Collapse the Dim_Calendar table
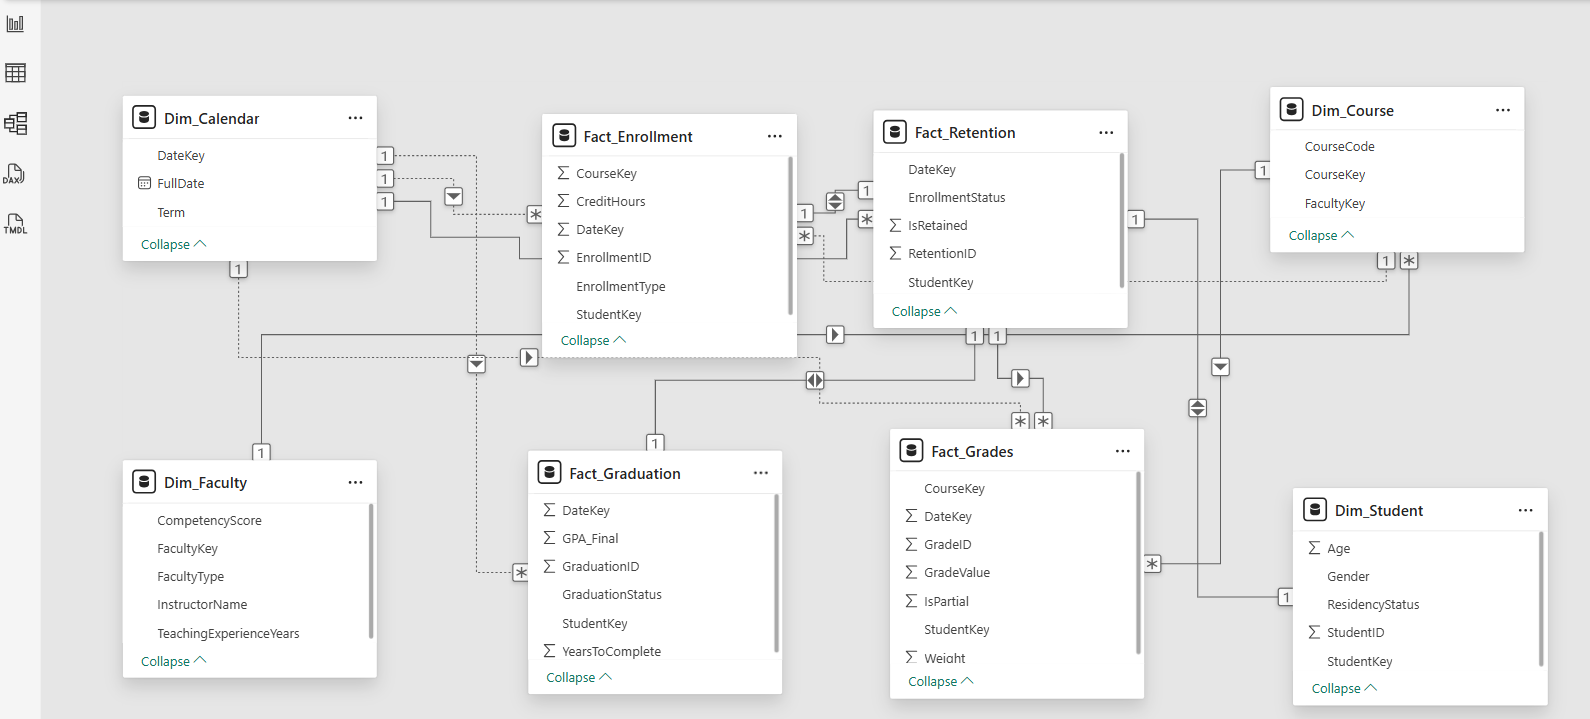 (173, 244)
